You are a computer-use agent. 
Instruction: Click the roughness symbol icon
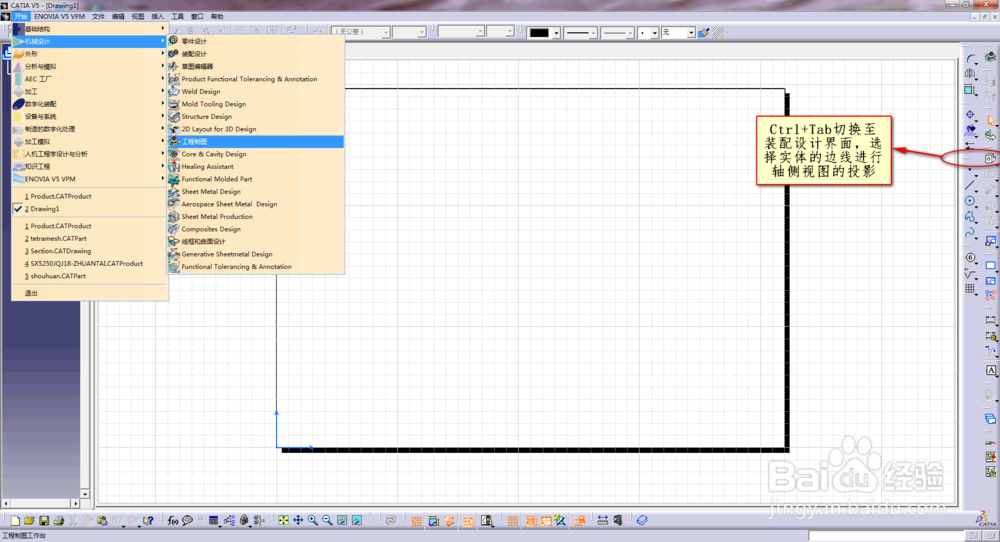tap(970, 274)
